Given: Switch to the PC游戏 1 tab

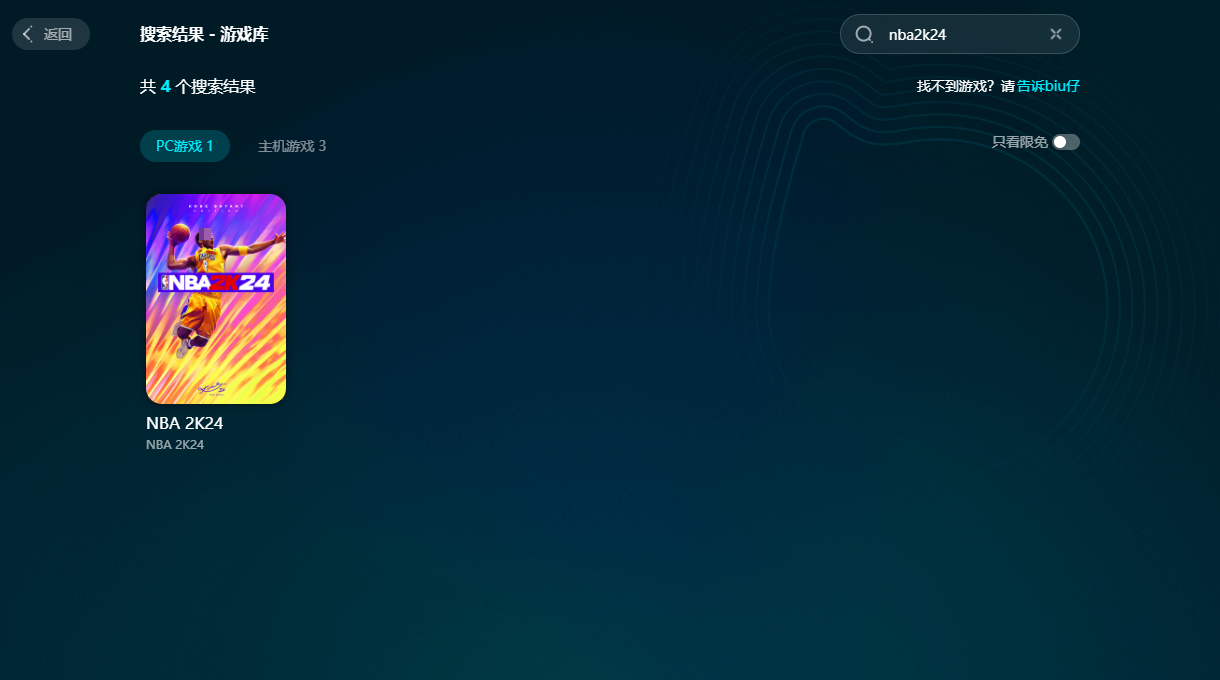Looking at the screenshot, I should point(185,146).
